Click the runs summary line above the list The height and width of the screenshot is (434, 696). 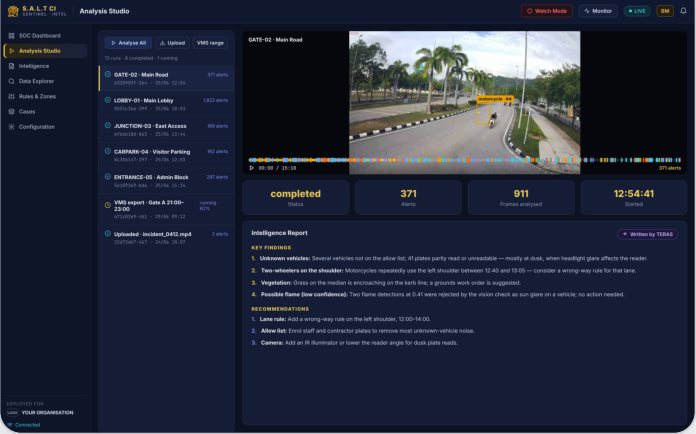coord(141,58)
